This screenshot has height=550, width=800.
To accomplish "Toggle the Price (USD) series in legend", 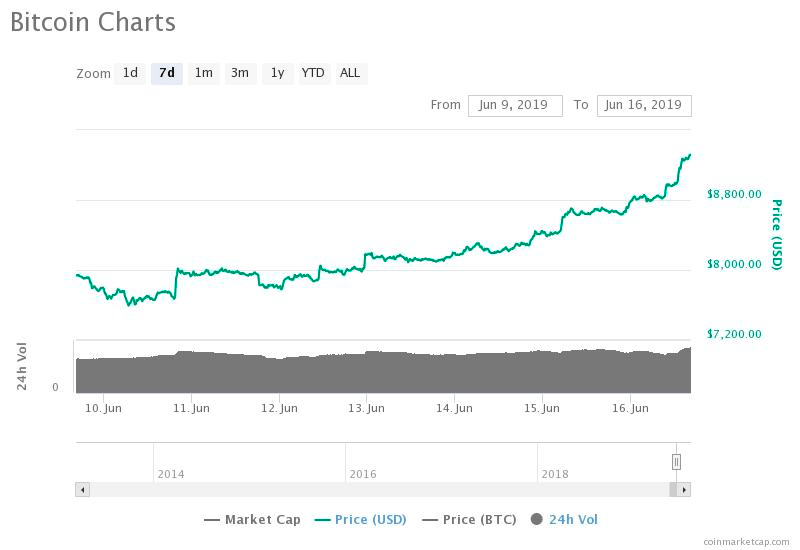I will coord(361,520).
